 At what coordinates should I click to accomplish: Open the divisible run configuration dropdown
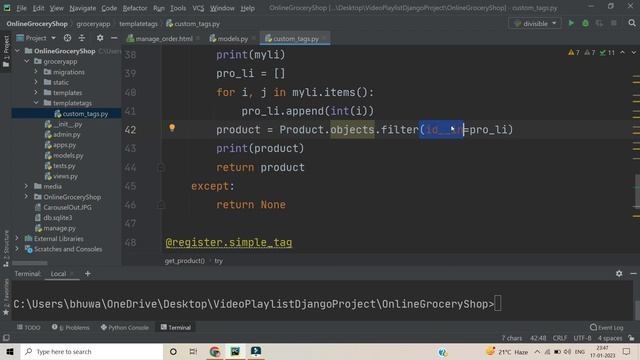pos(535,24)
